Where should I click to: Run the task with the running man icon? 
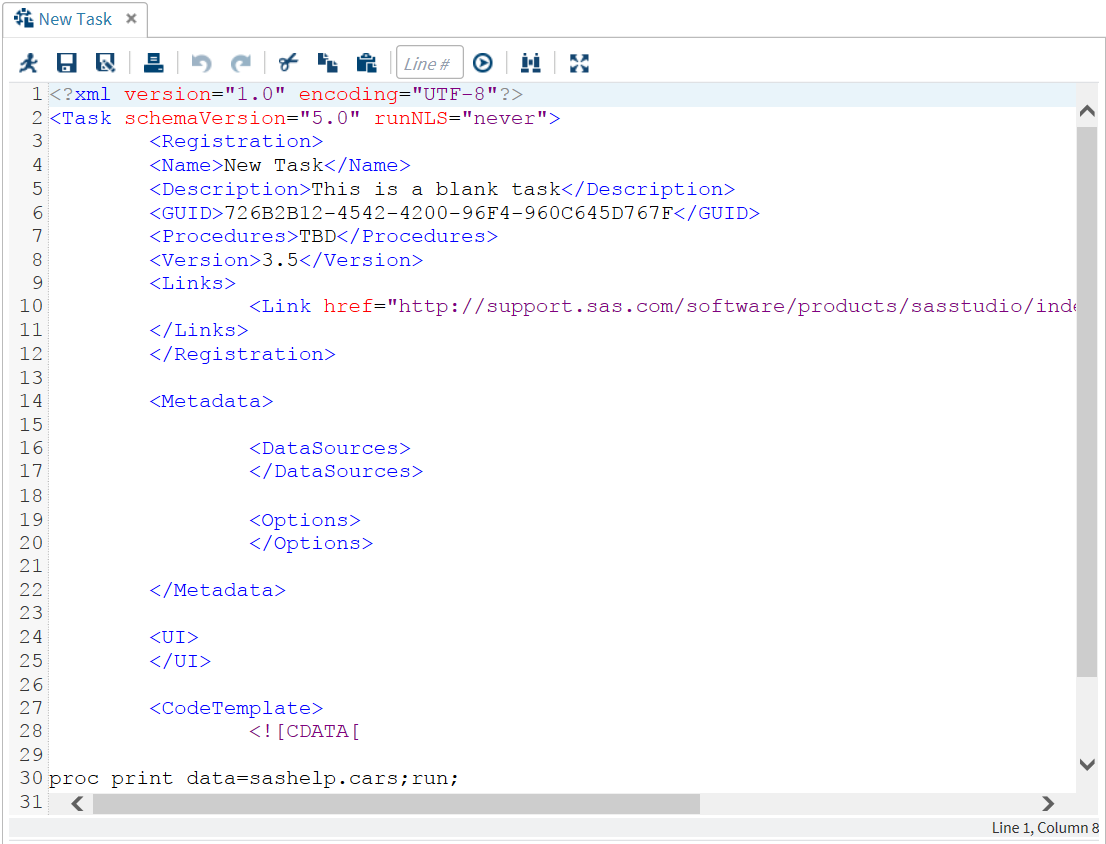[29, 63]
